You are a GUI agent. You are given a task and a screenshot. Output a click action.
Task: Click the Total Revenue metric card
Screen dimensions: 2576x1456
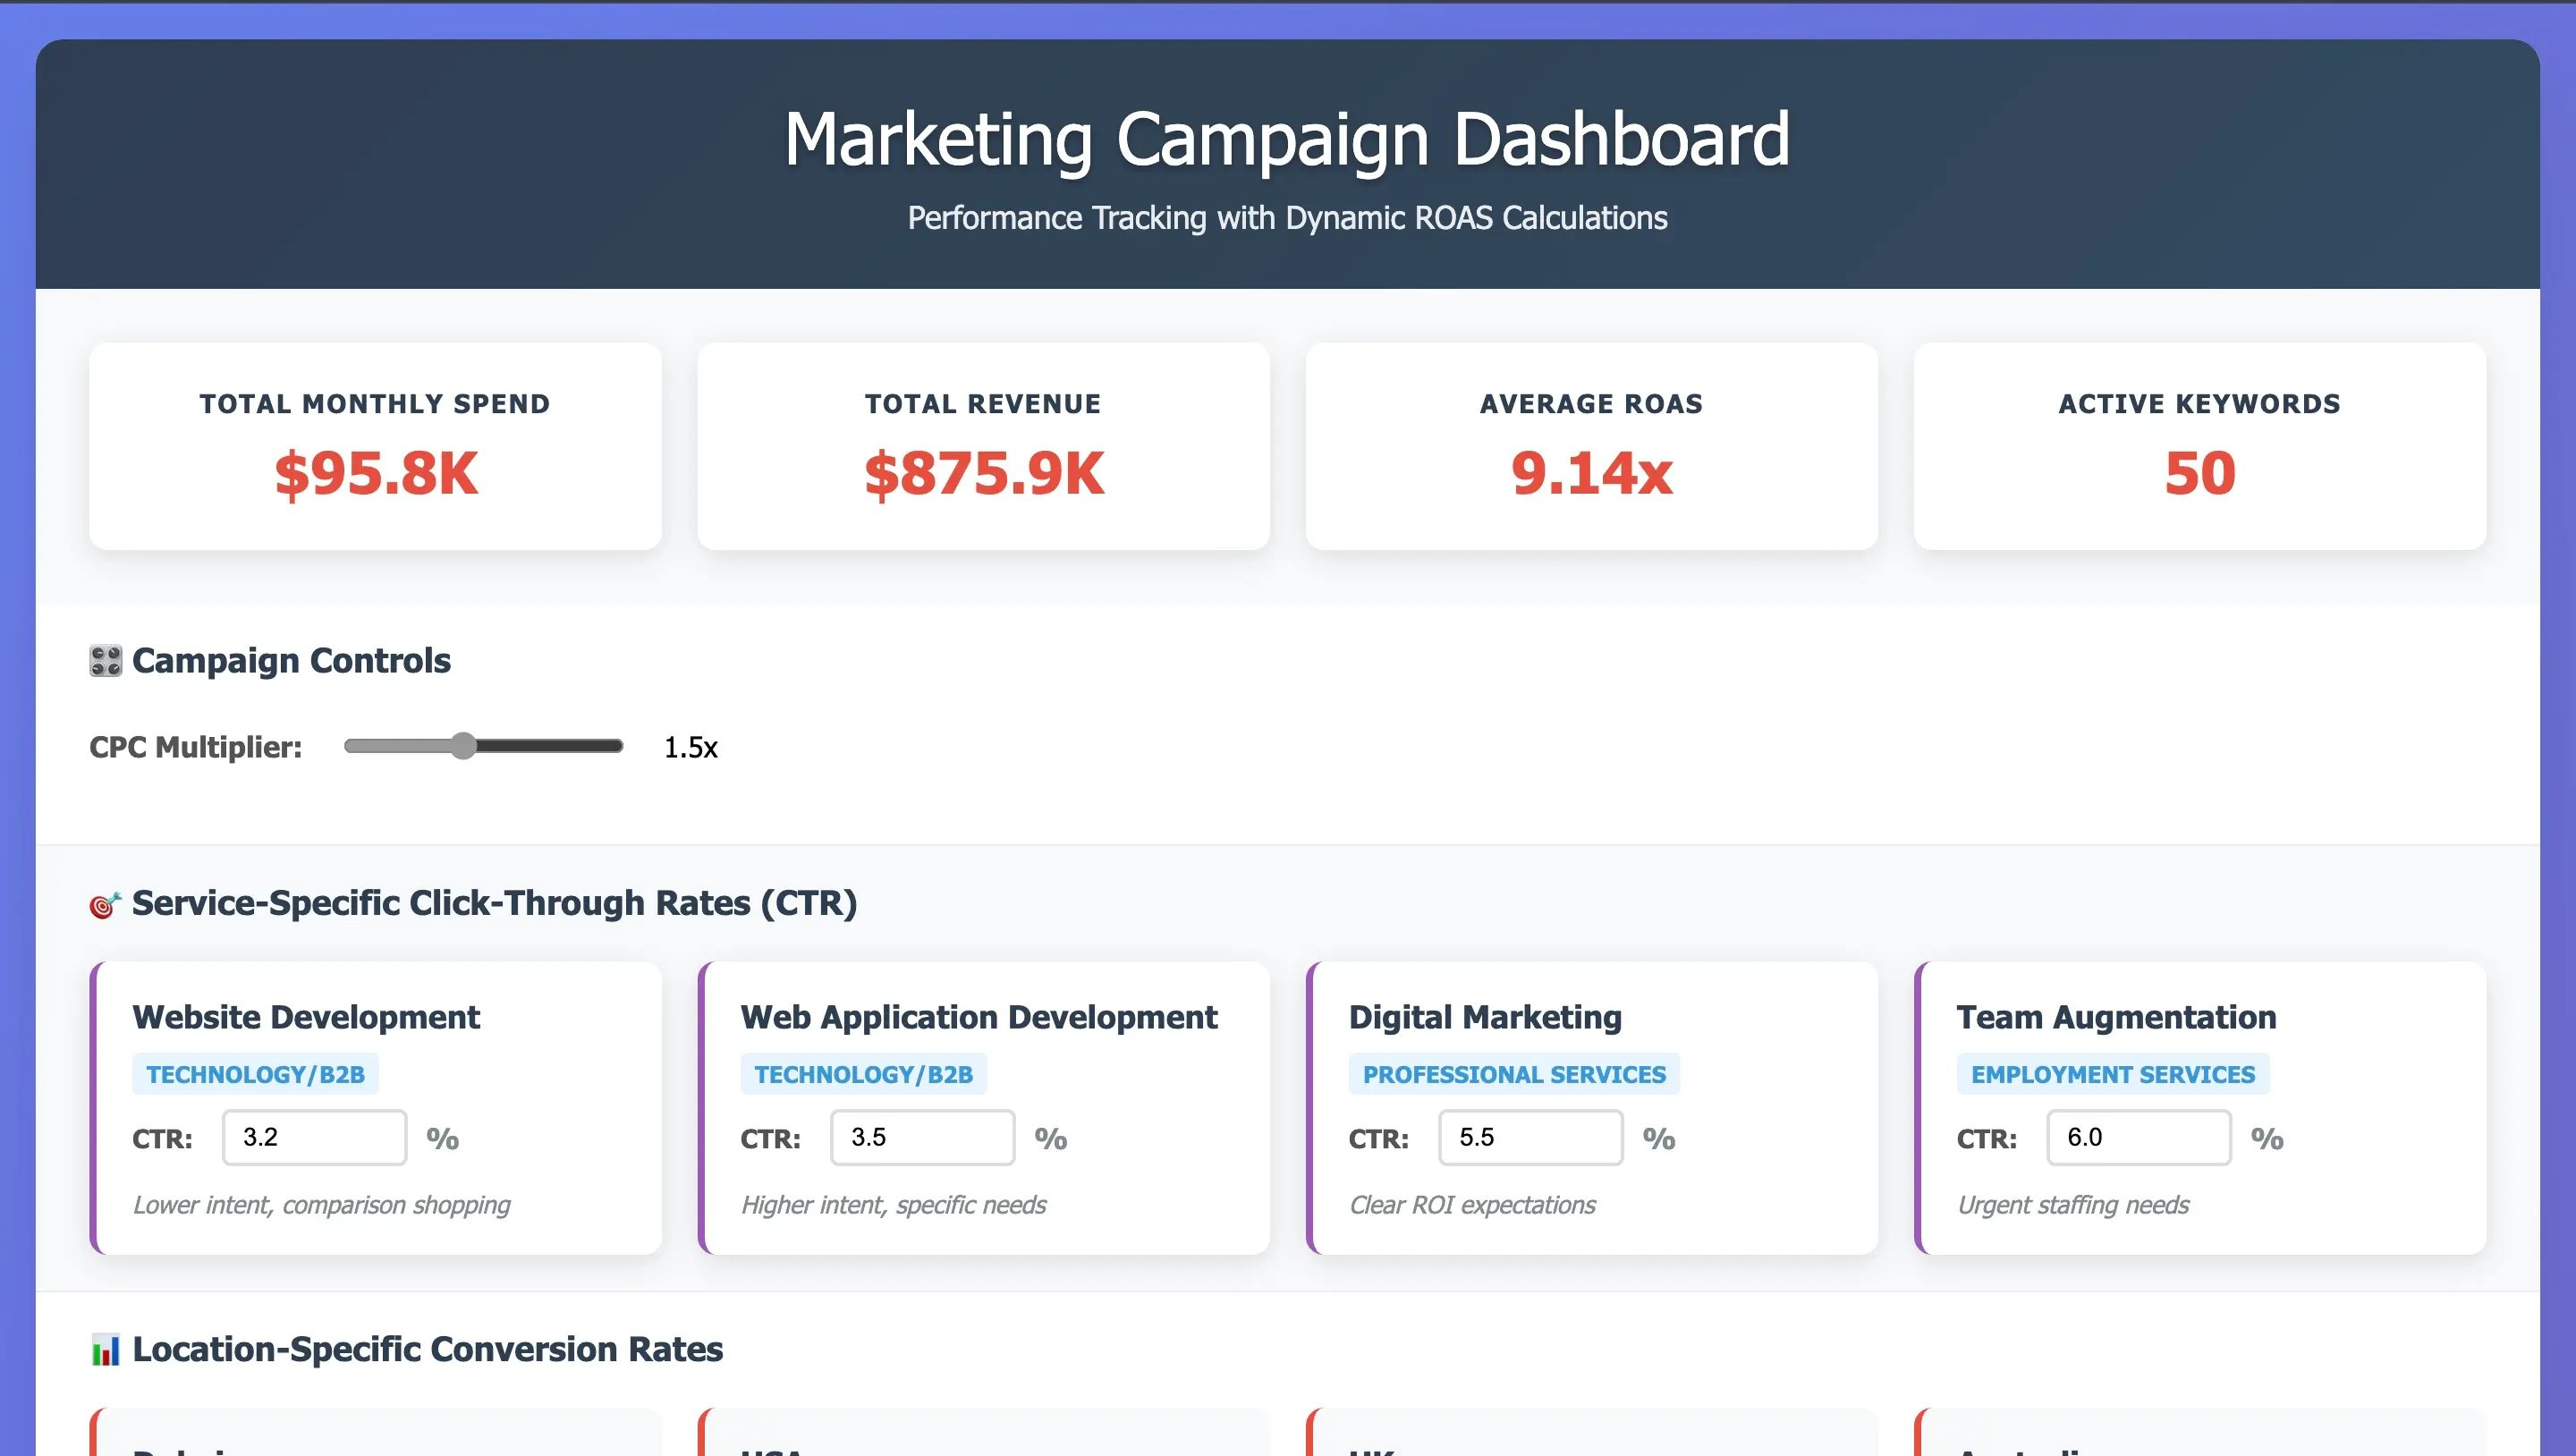click(982, 446)
